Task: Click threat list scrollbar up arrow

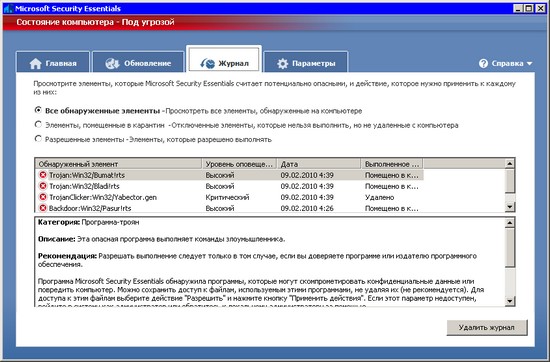Action: (510, 163)
